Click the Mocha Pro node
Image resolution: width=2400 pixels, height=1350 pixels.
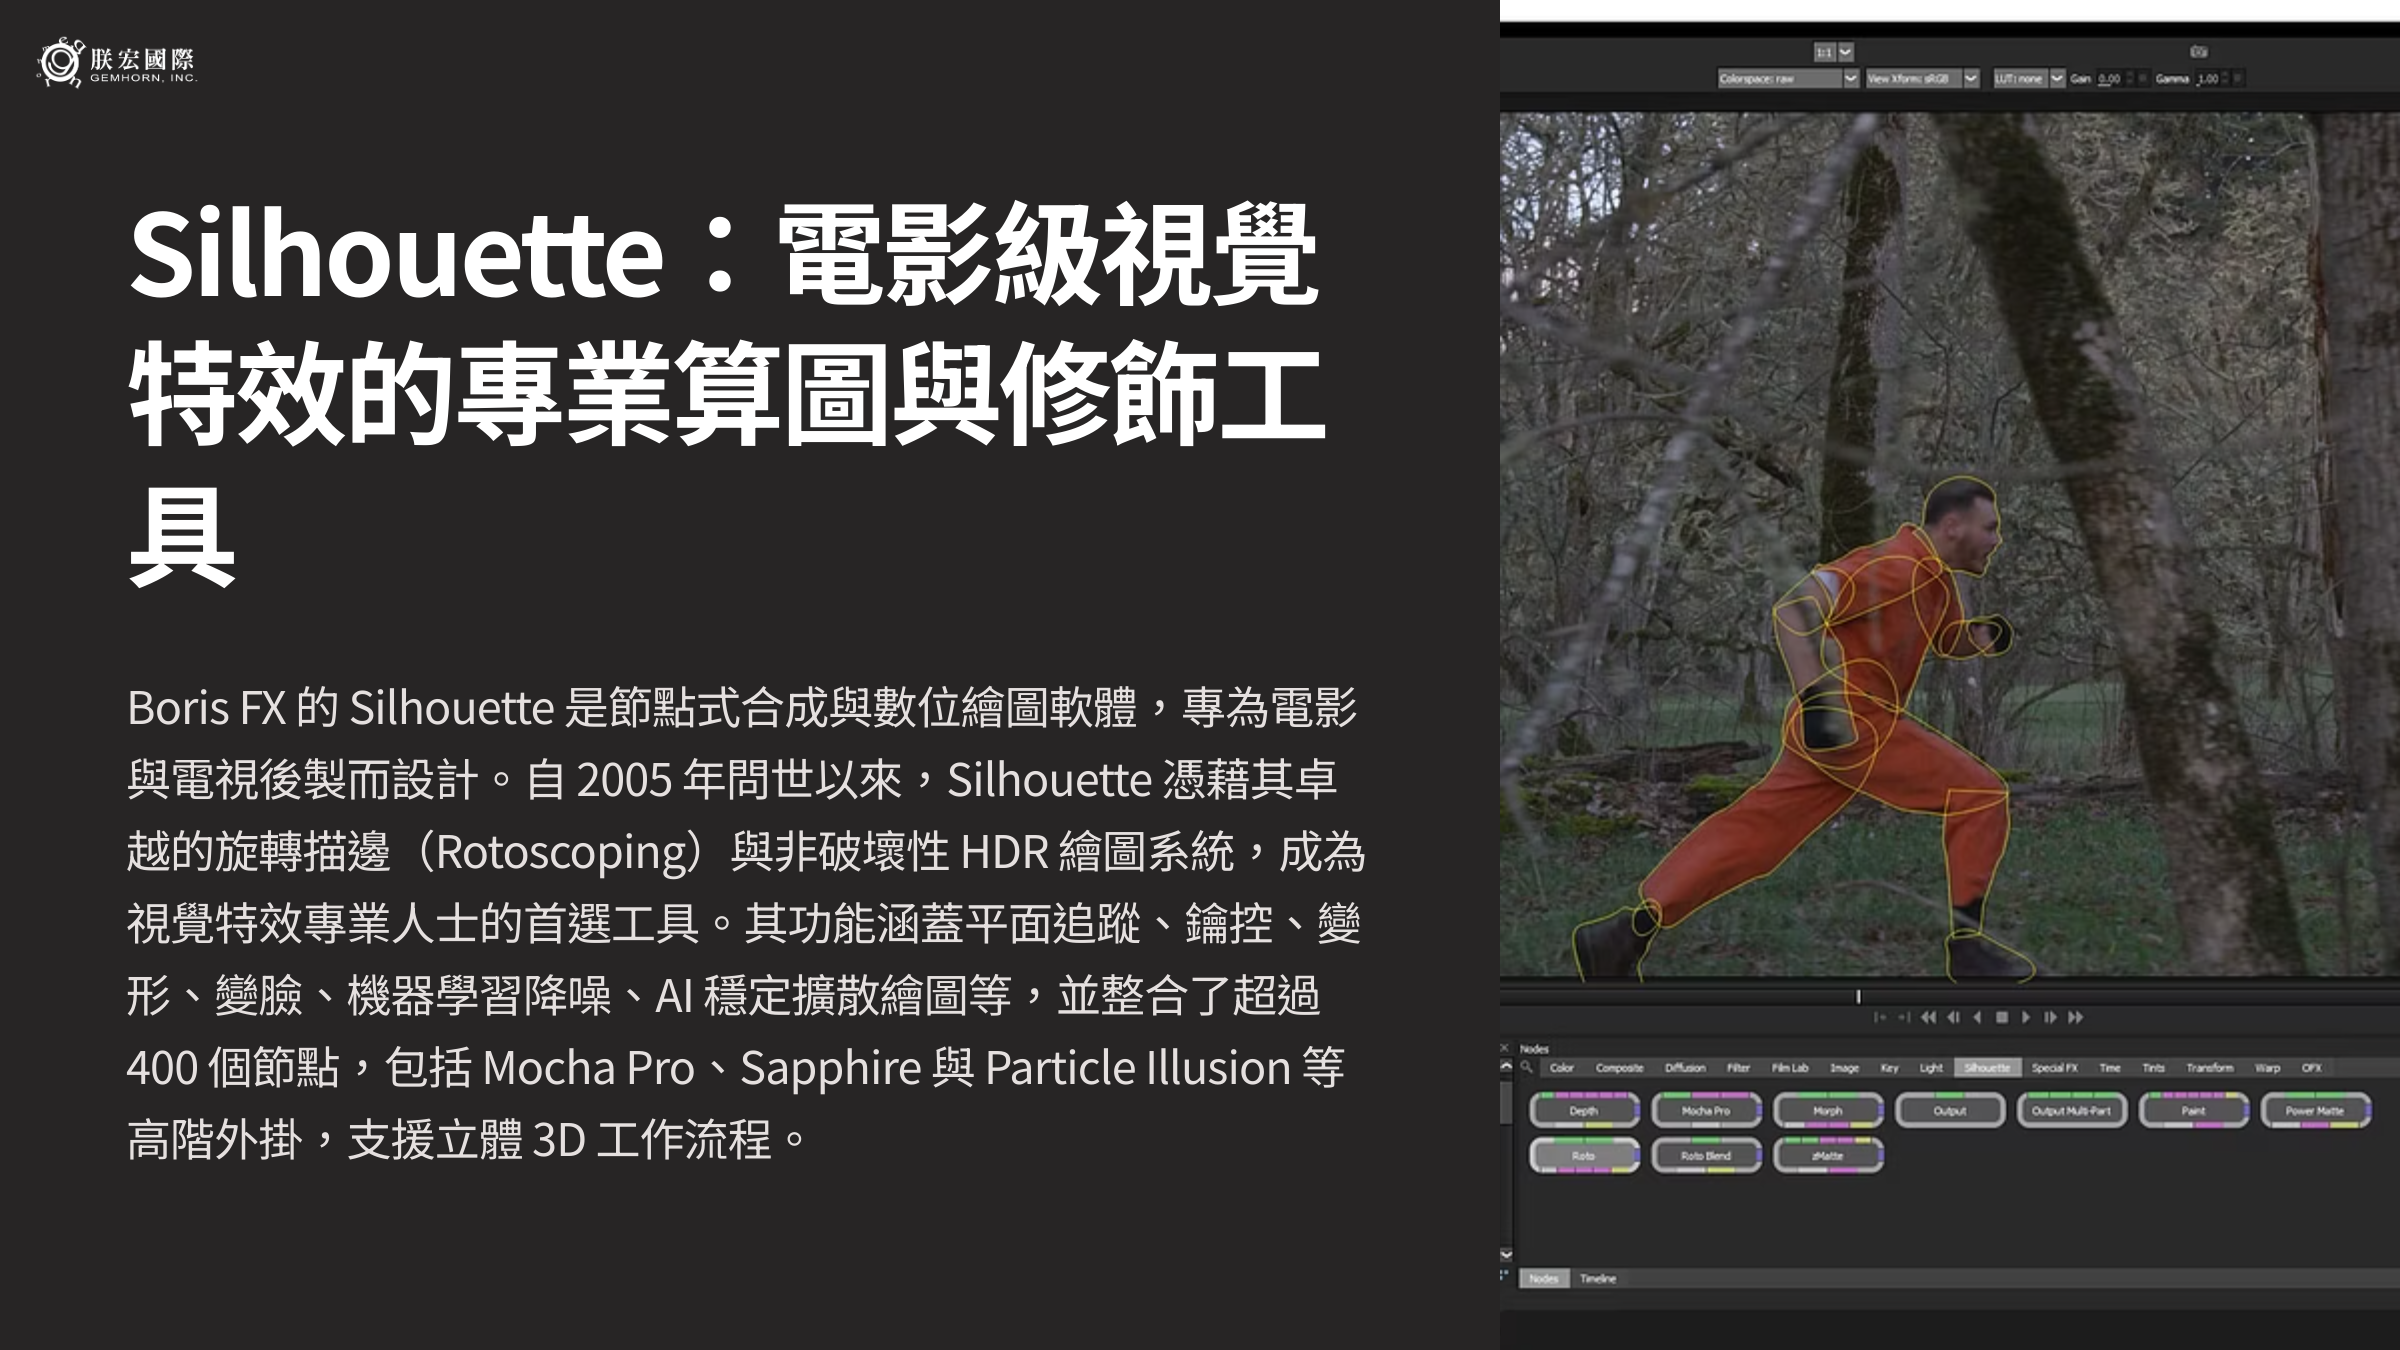pyautogui.click(x=1706, y=1111)
